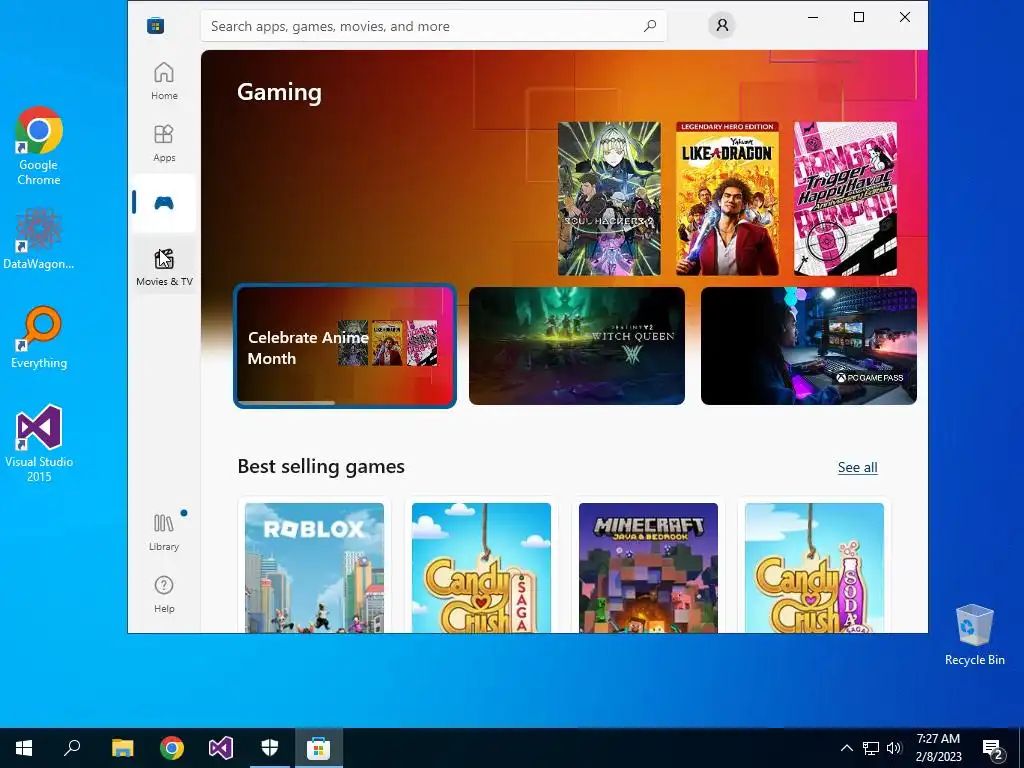Open the Candy Crush Soda Saga tile
The height and width of the screenshot is (768, 1024).
point(814,567)
